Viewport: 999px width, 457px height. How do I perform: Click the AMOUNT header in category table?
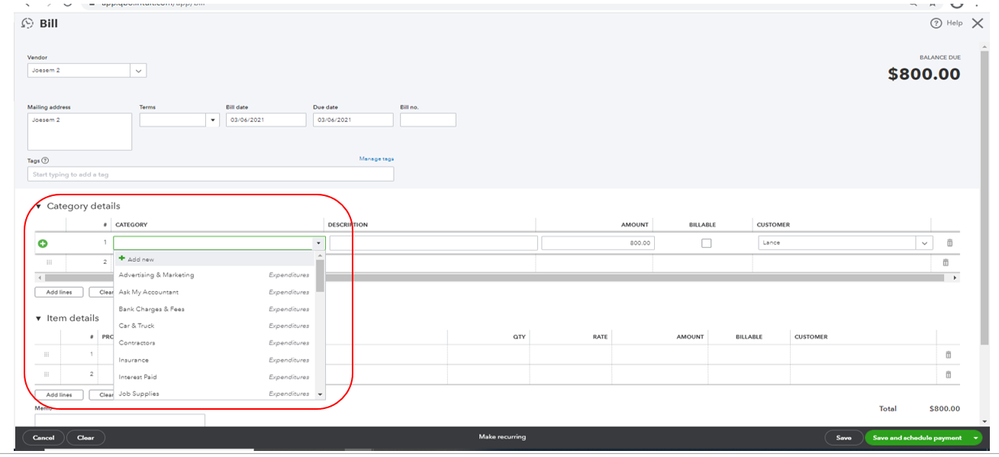pos(635,225)
